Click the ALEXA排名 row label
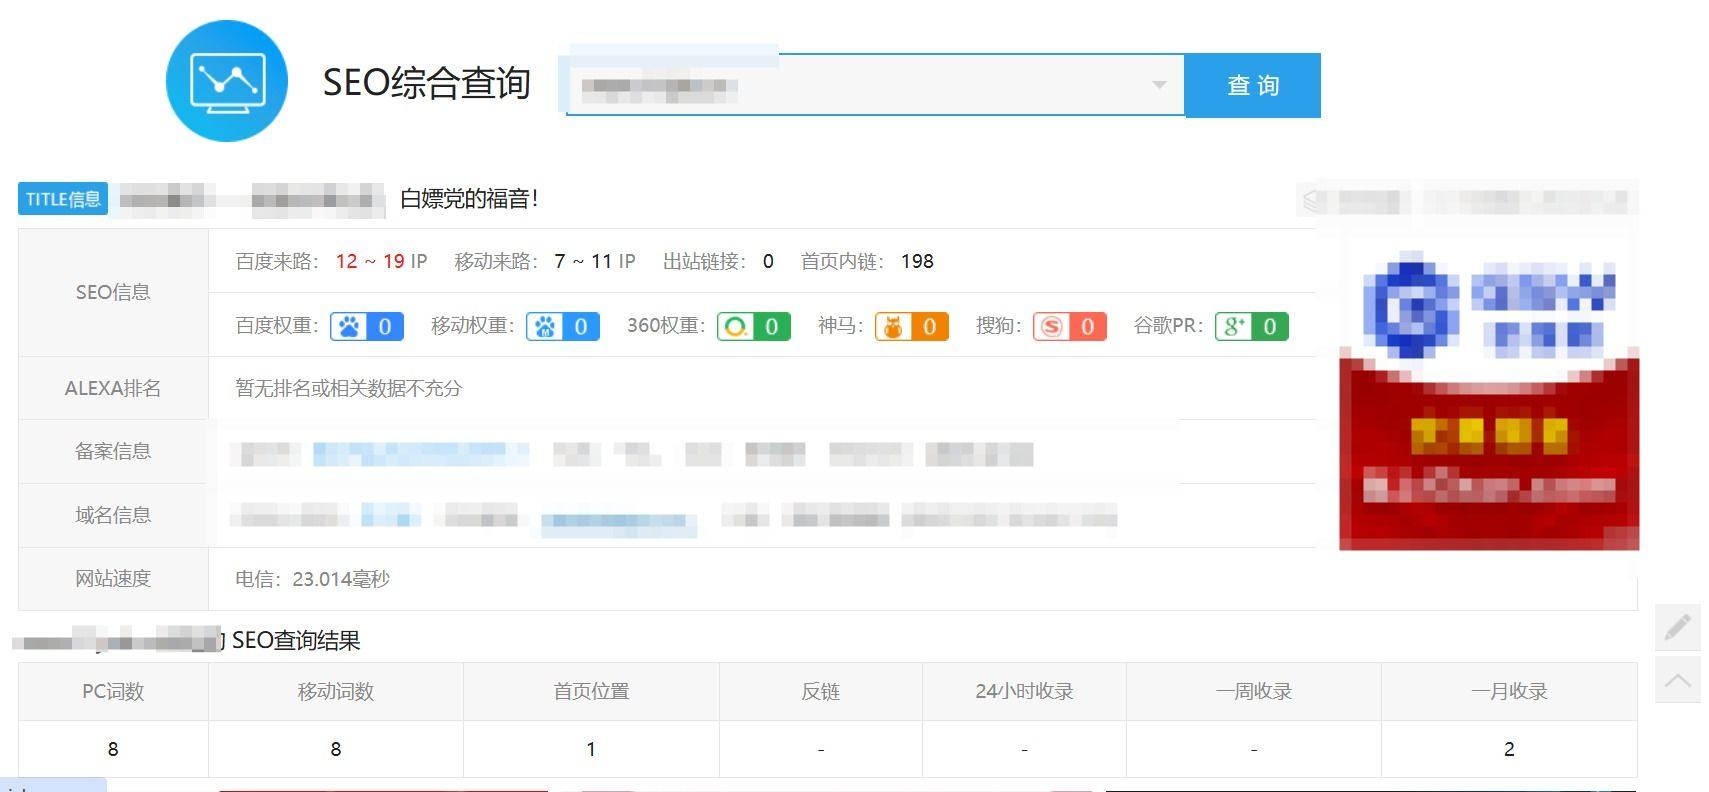Viewport: 1709px width, 792px height. tap(113, 388)
